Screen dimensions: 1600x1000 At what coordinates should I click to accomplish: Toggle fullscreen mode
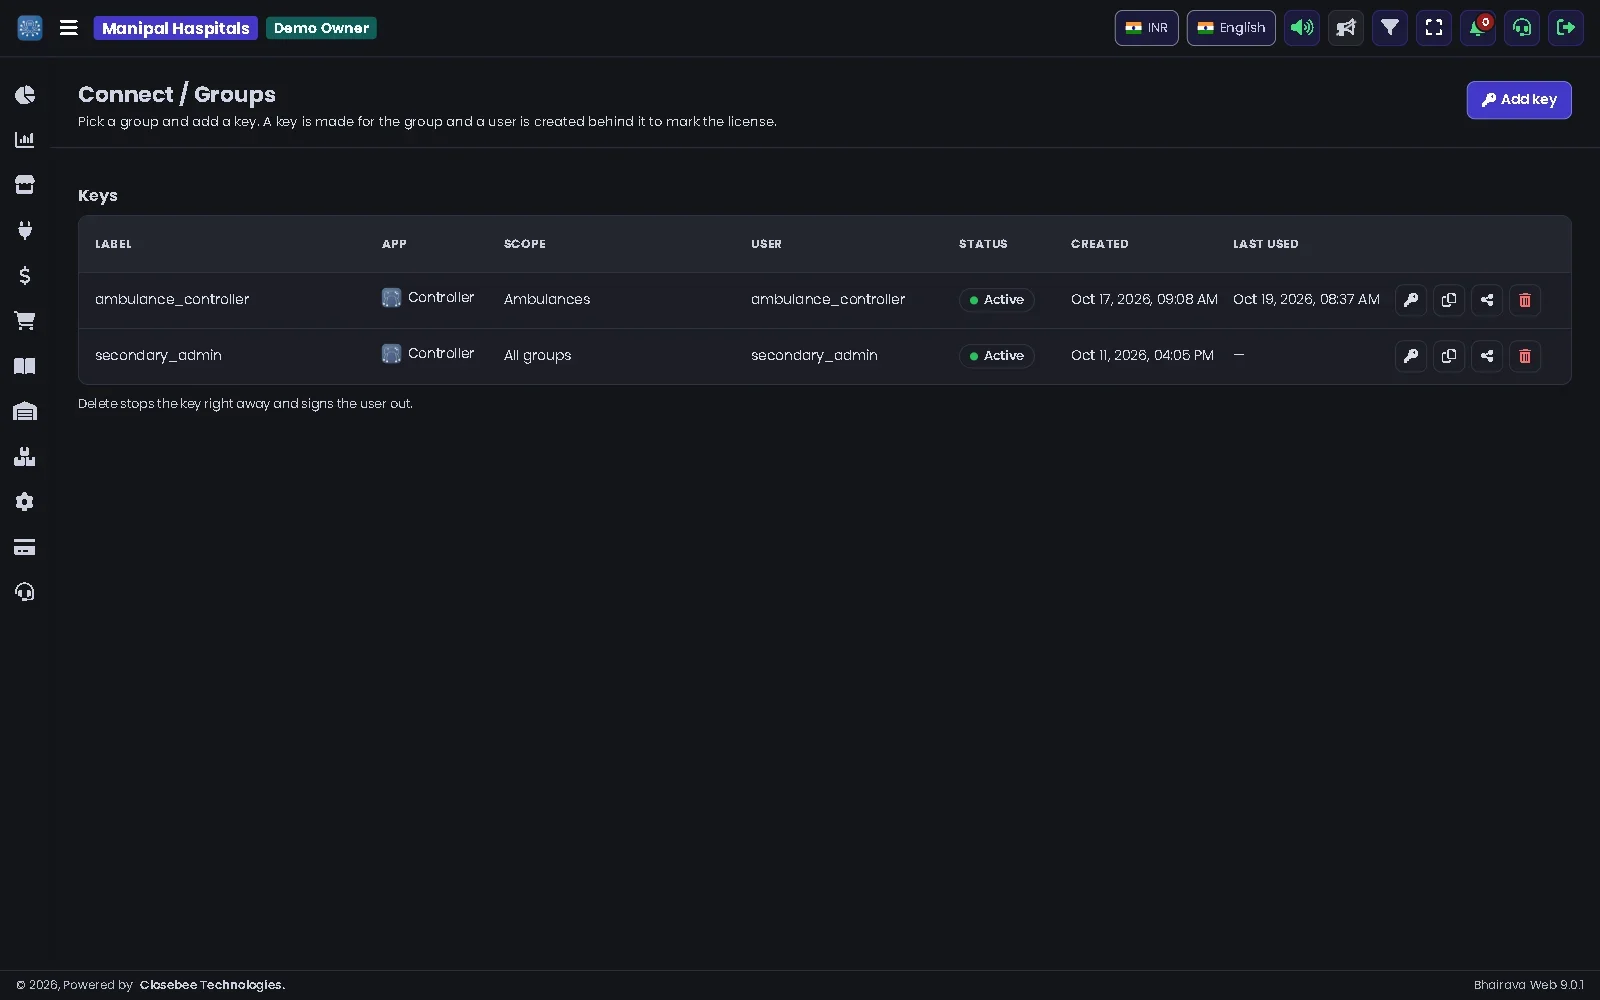1434,28
